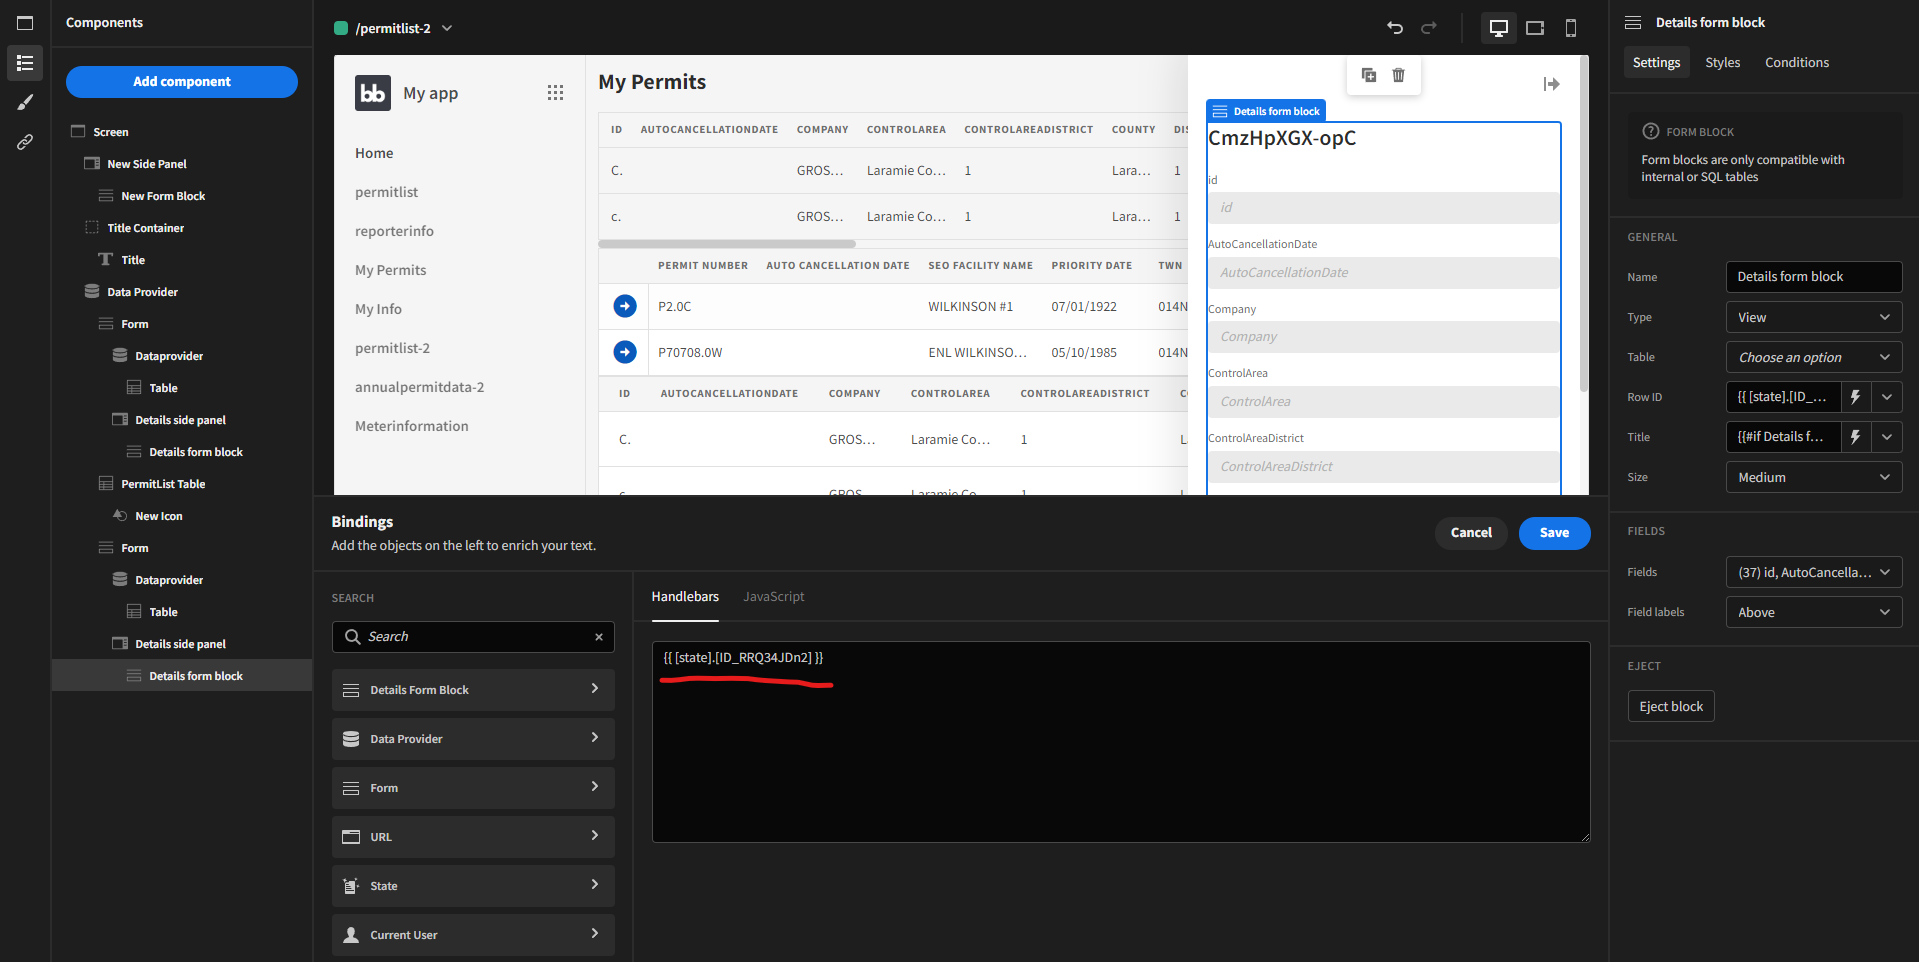Open the Table dropdown labeled Choose an option
Screen dimensions: 1919x962
tap(1813, 357)
